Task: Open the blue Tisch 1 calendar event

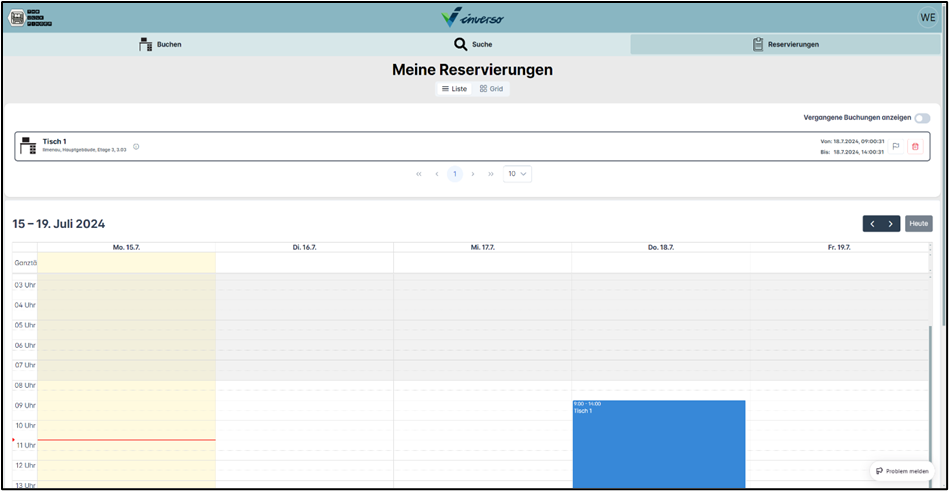Action: coord(658,444)
